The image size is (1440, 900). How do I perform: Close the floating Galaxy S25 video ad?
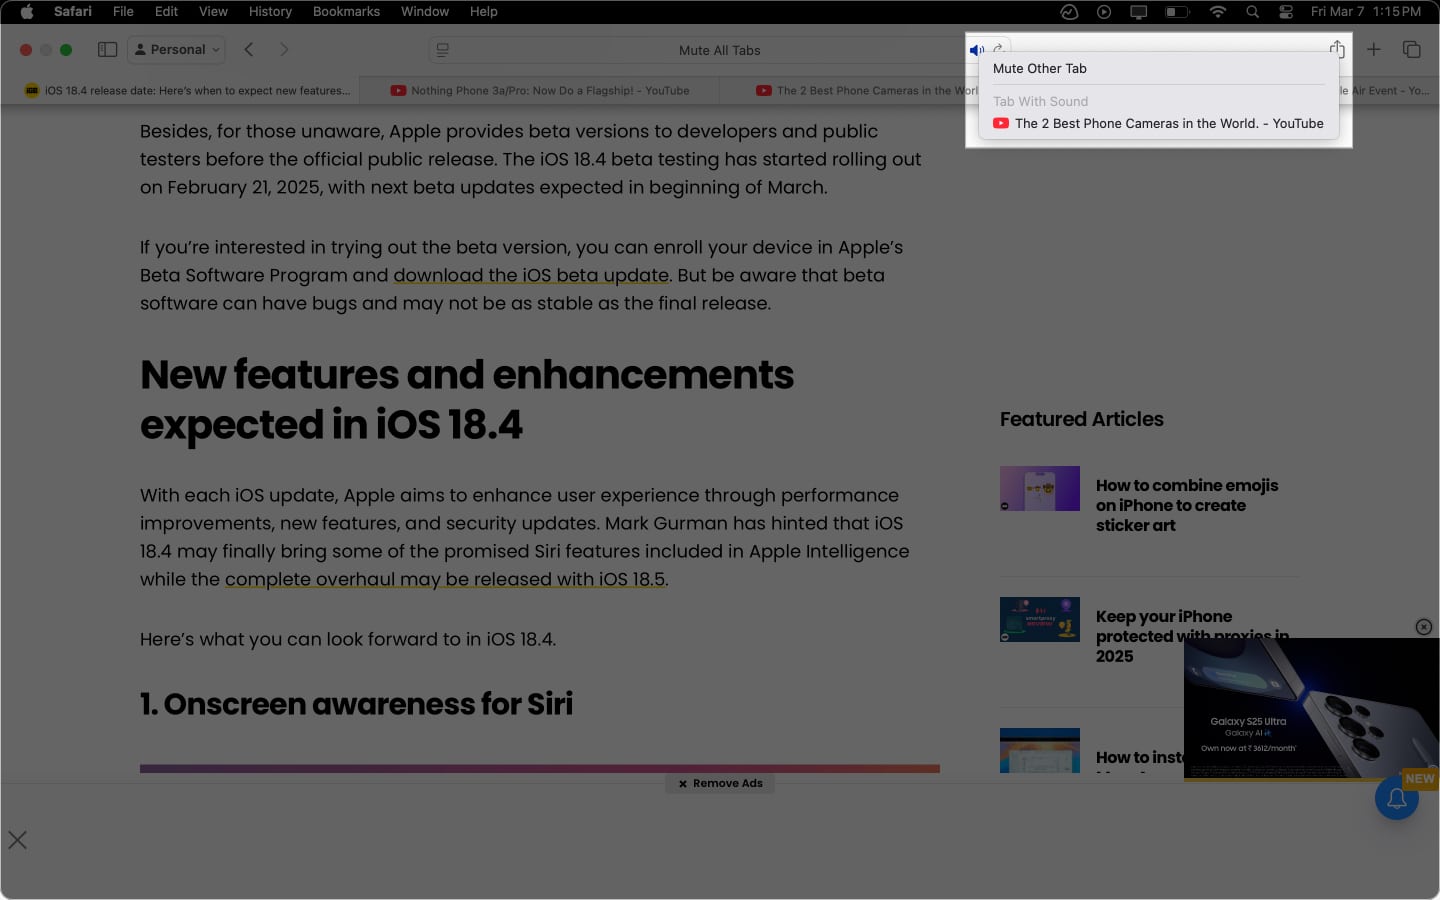tap(1424, 627)
